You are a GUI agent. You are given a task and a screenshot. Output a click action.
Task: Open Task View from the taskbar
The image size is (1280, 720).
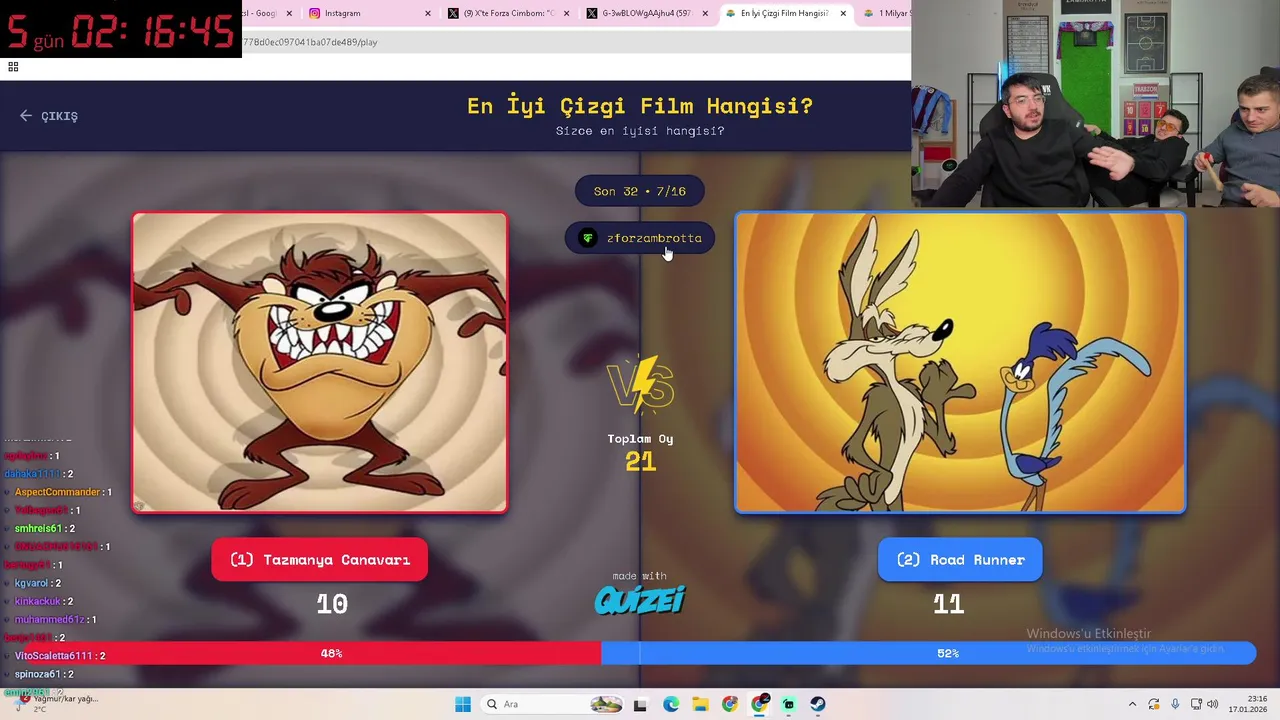[x=640, y=704]
